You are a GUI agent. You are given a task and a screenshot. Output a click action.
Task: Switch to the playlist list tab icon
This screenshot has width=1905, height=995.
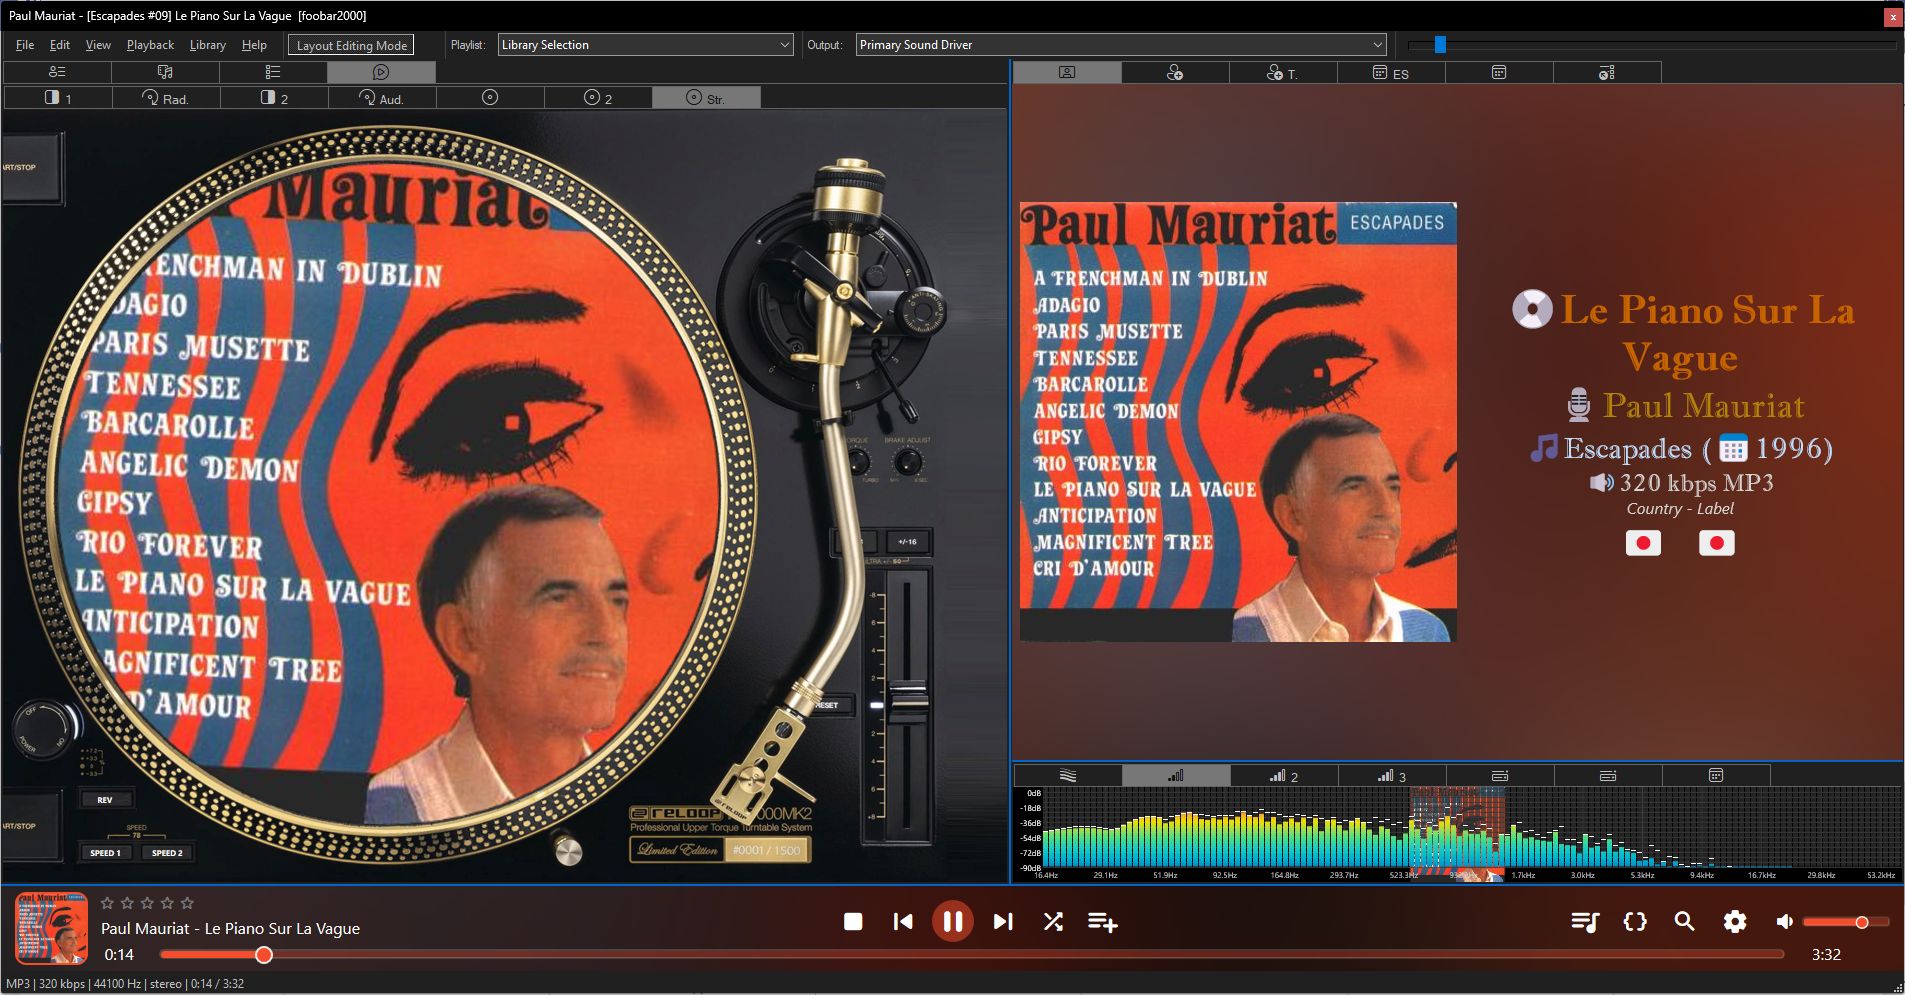tap(273, 72)
